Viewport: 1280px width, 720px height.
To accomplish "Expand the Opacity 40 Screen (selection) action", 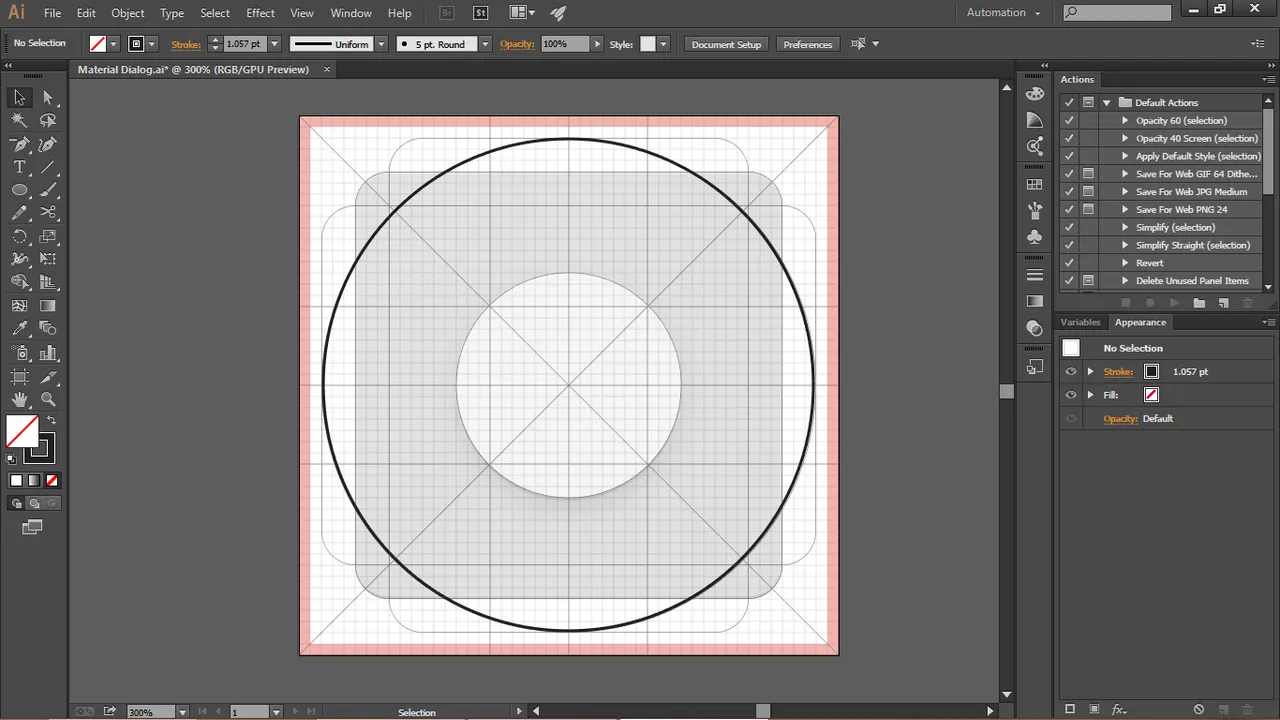I will pyautogui.click(x=1125, y=138).
